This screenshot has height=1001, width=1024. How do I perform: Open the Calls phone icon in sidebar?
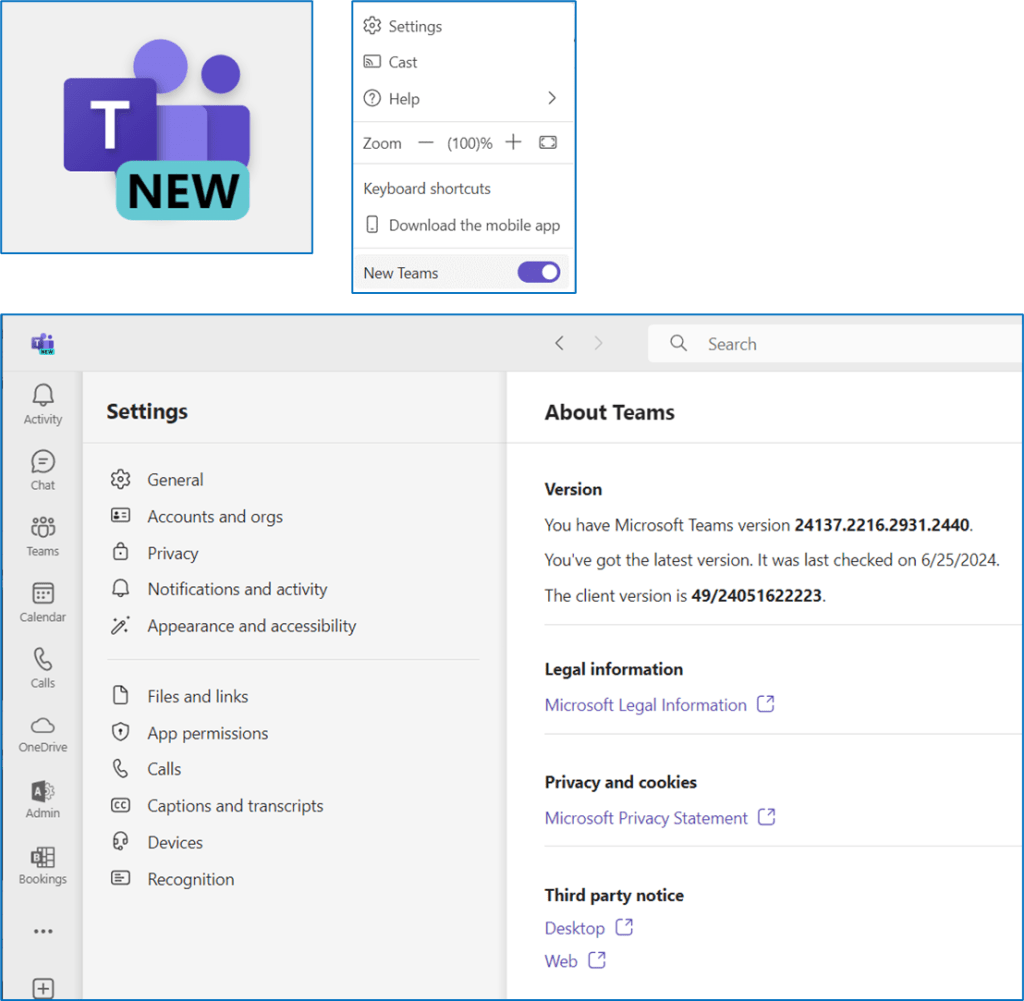click(43, 660)
